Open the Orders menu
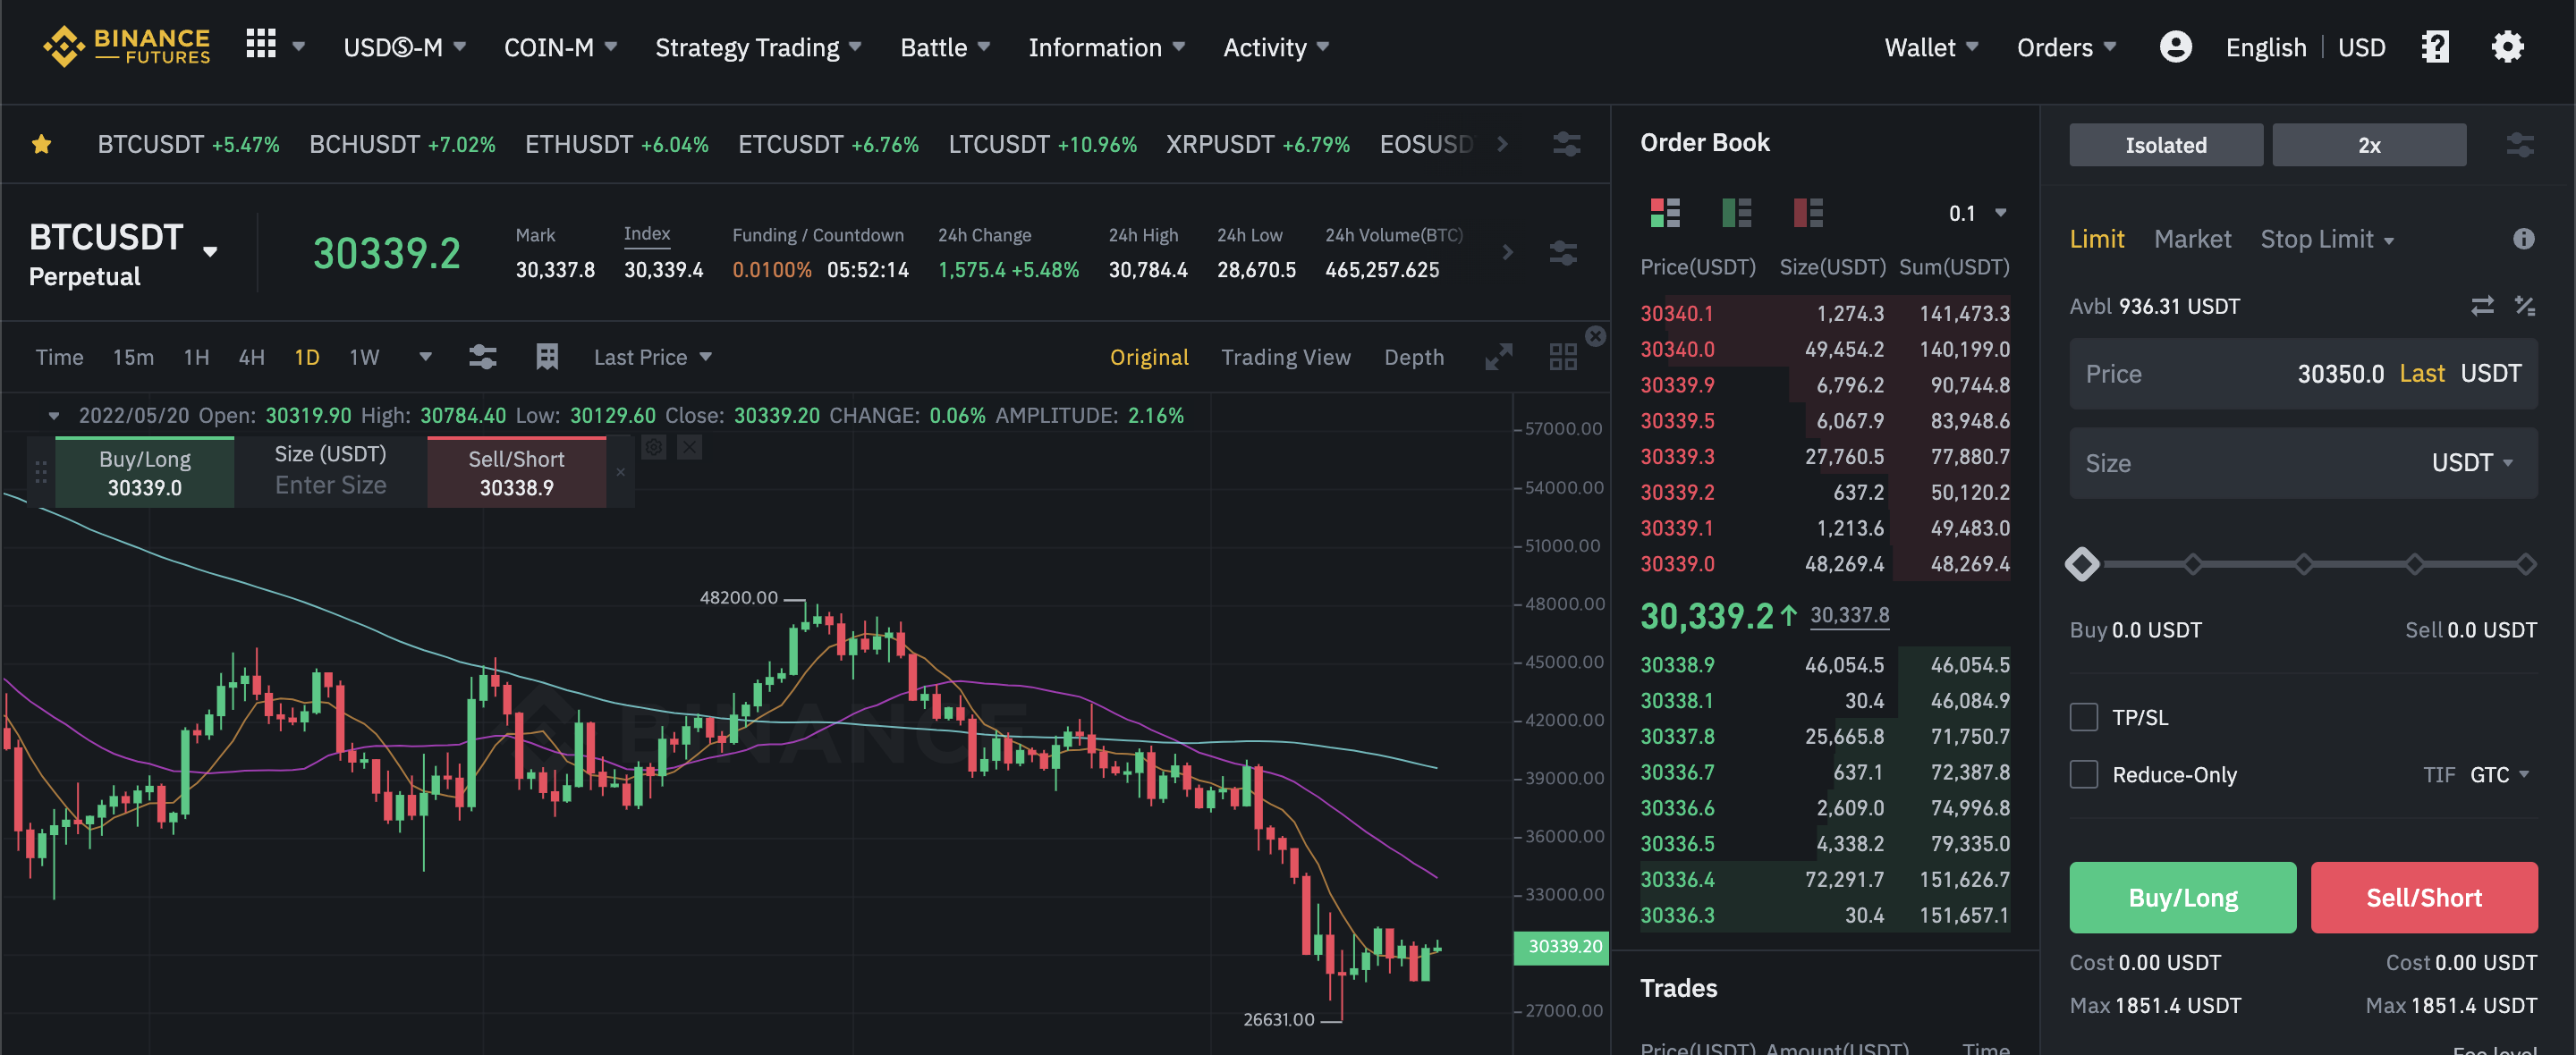 (x=2066, y=47)
